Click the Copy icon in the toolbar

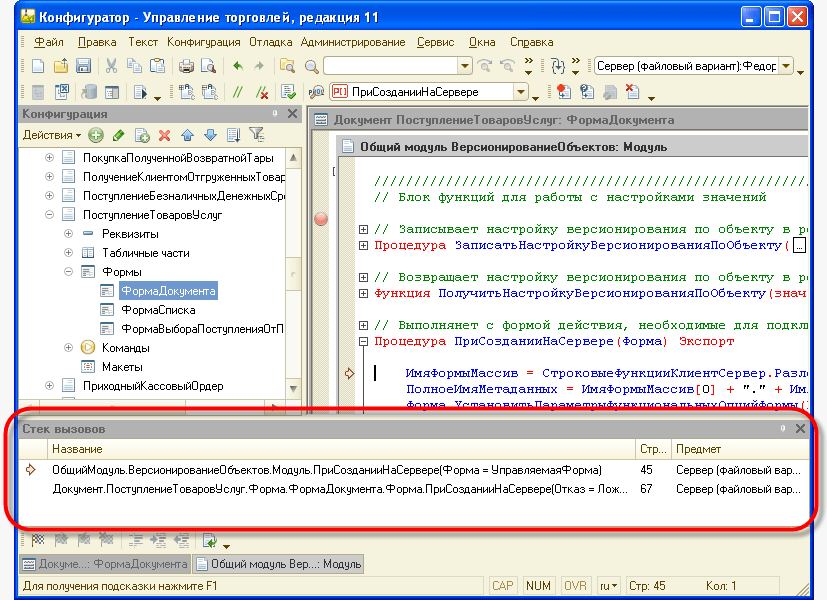pos(134,66)
